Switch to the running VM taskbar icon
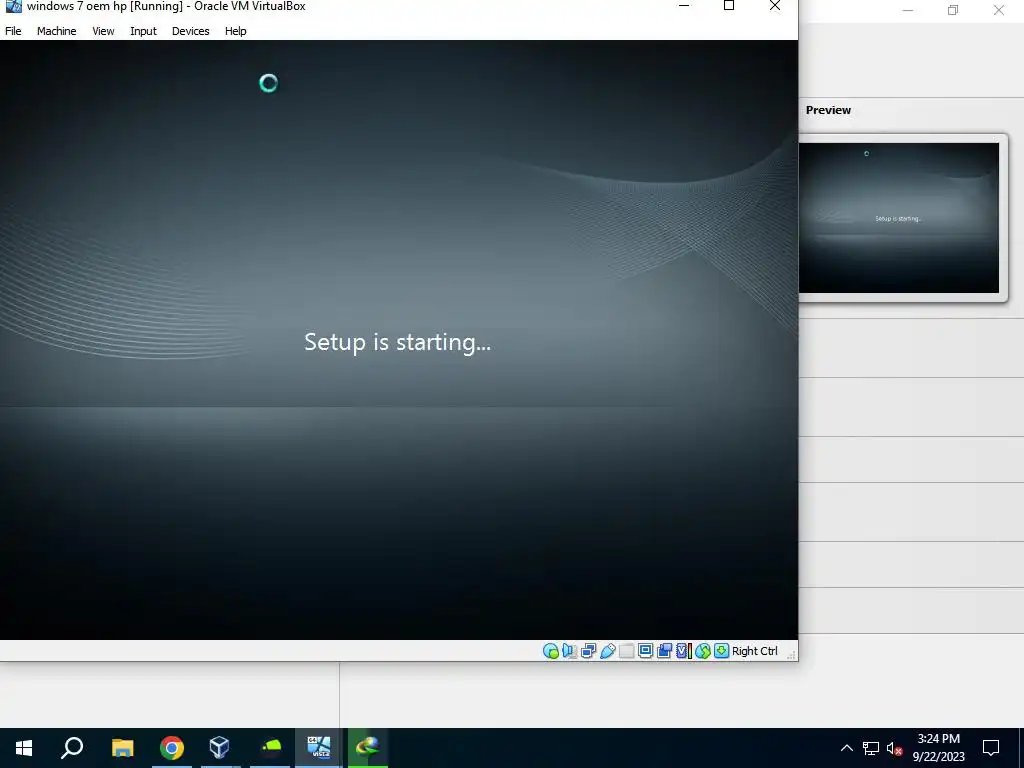 pyautogui.click(x=319, y=748)
